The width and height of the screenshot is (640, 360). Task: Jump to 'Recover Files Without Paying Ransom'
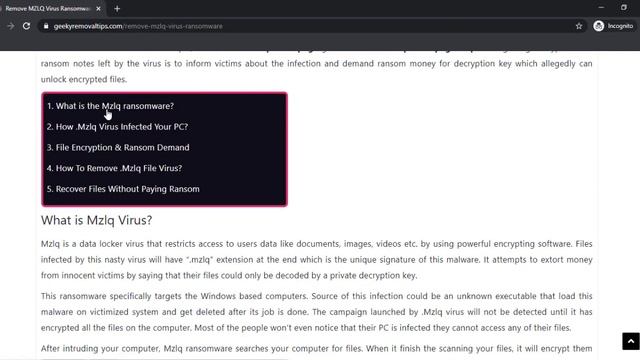(123, 189)
